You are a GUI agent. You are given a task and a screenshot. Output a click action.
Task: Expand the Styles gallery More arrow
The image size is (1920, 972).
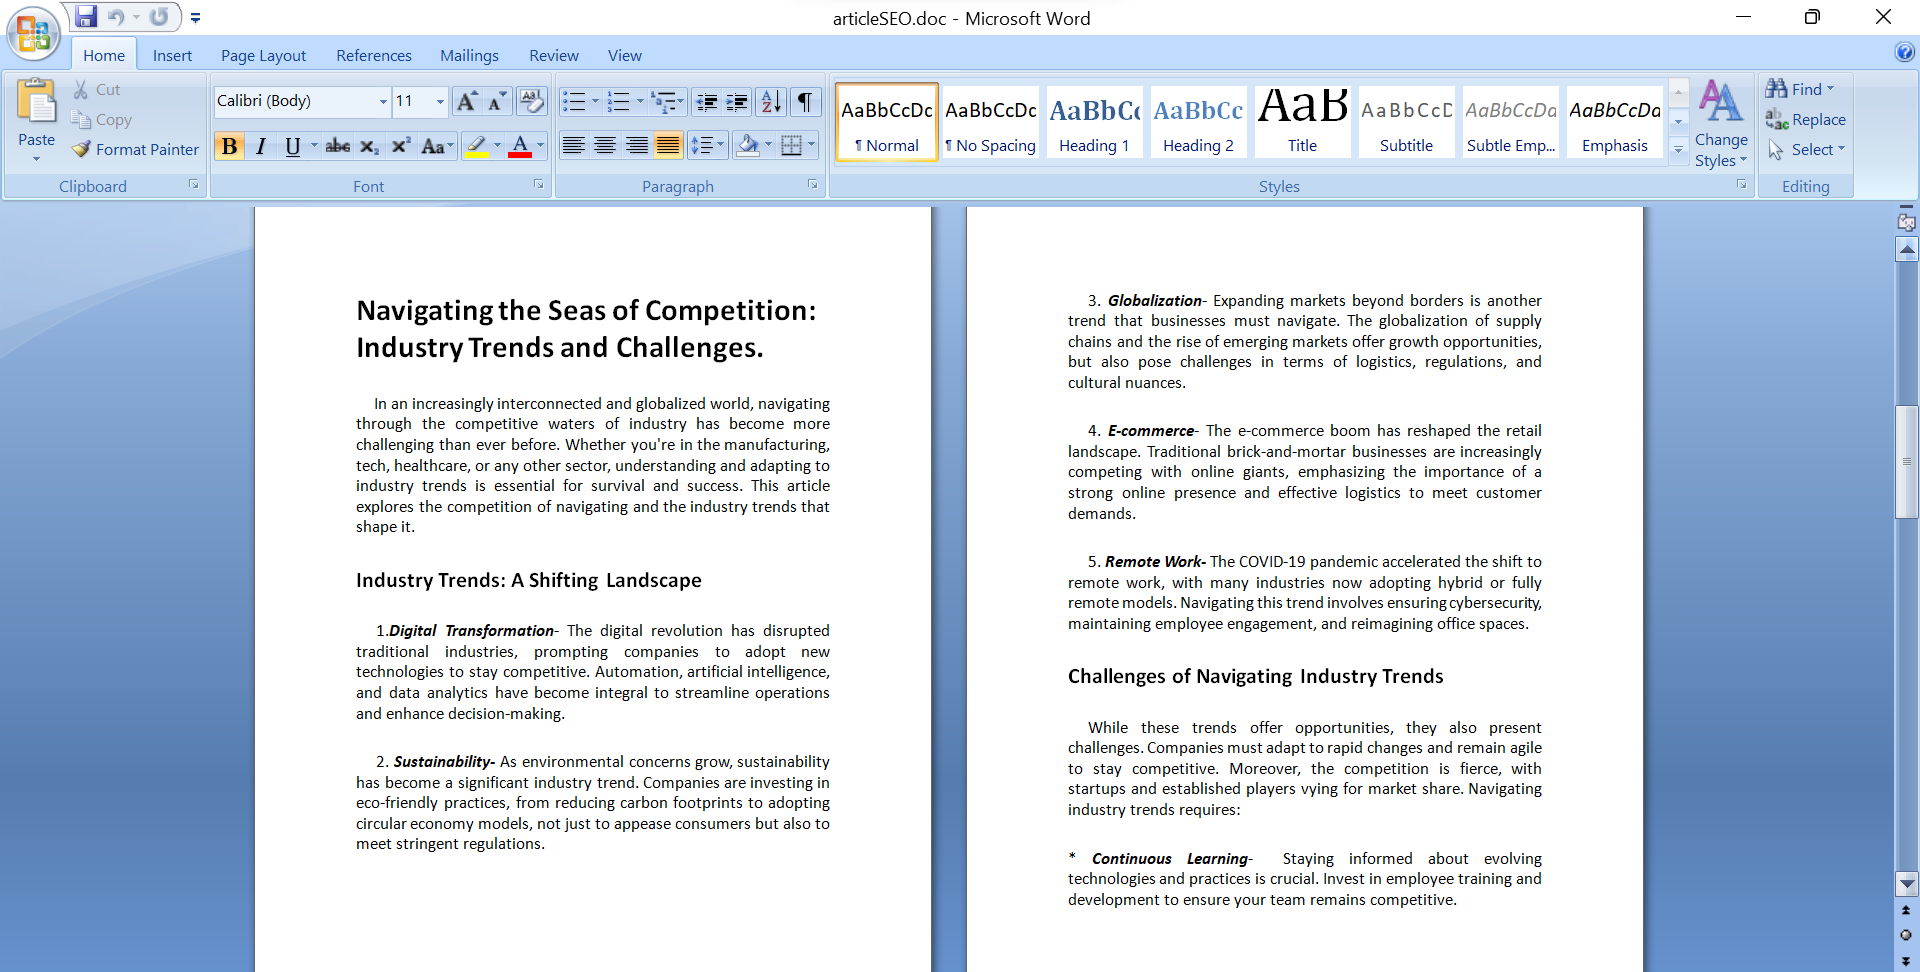(x=1679, y=150)
